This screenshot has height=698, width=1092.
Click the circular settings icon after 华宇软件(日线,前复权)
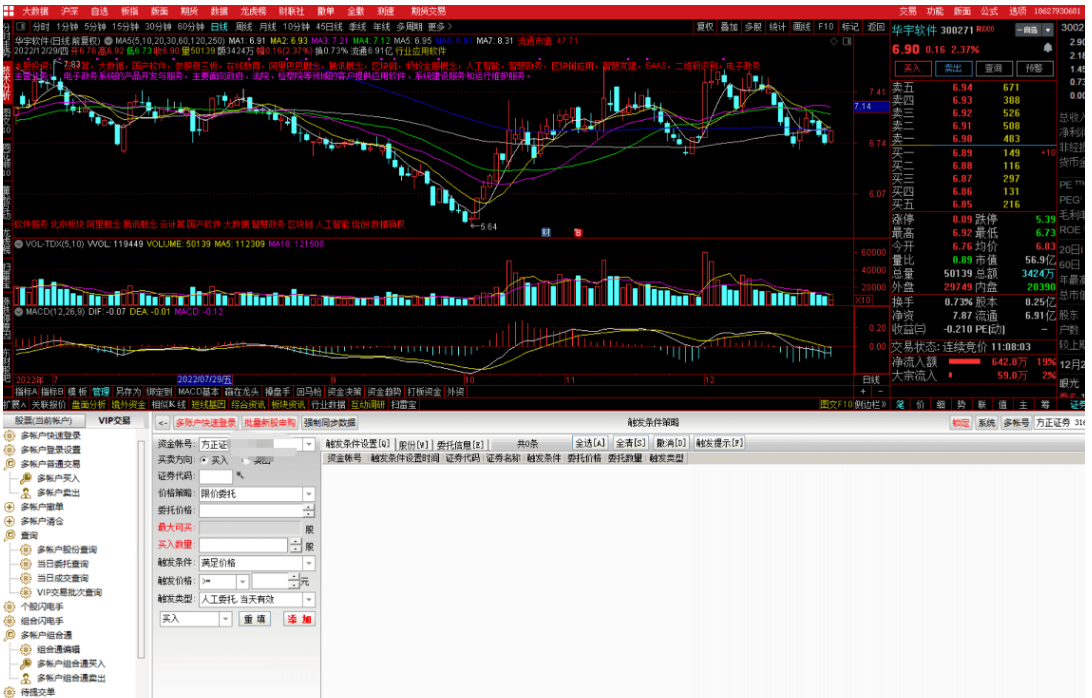109,41
